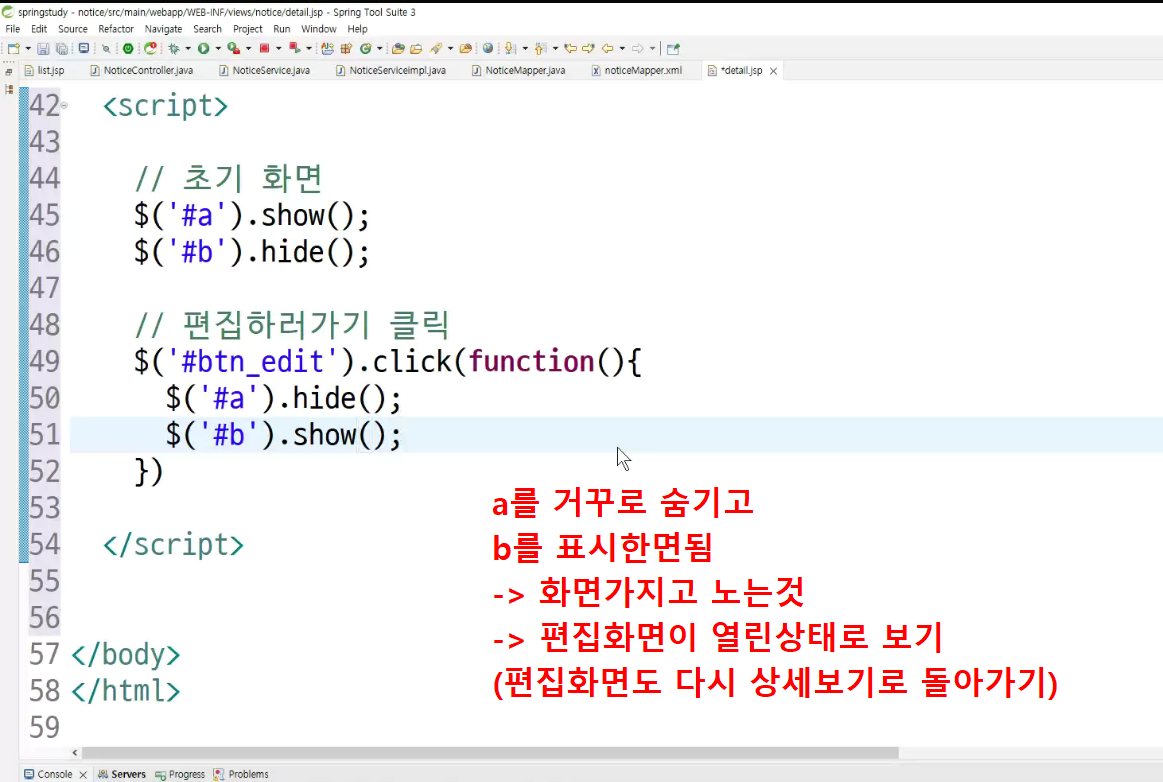Click the Pin Editor icon
The height and width of the screenshot is (782, 1163).
click(673, 48)
